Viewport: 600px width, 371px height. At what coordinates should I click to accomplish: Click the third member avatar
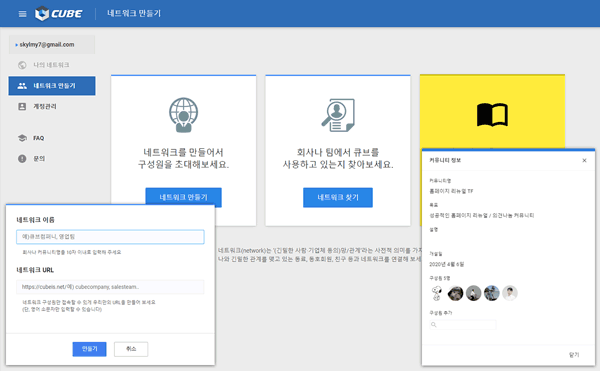pyautogui.click(x=473, y=293)
